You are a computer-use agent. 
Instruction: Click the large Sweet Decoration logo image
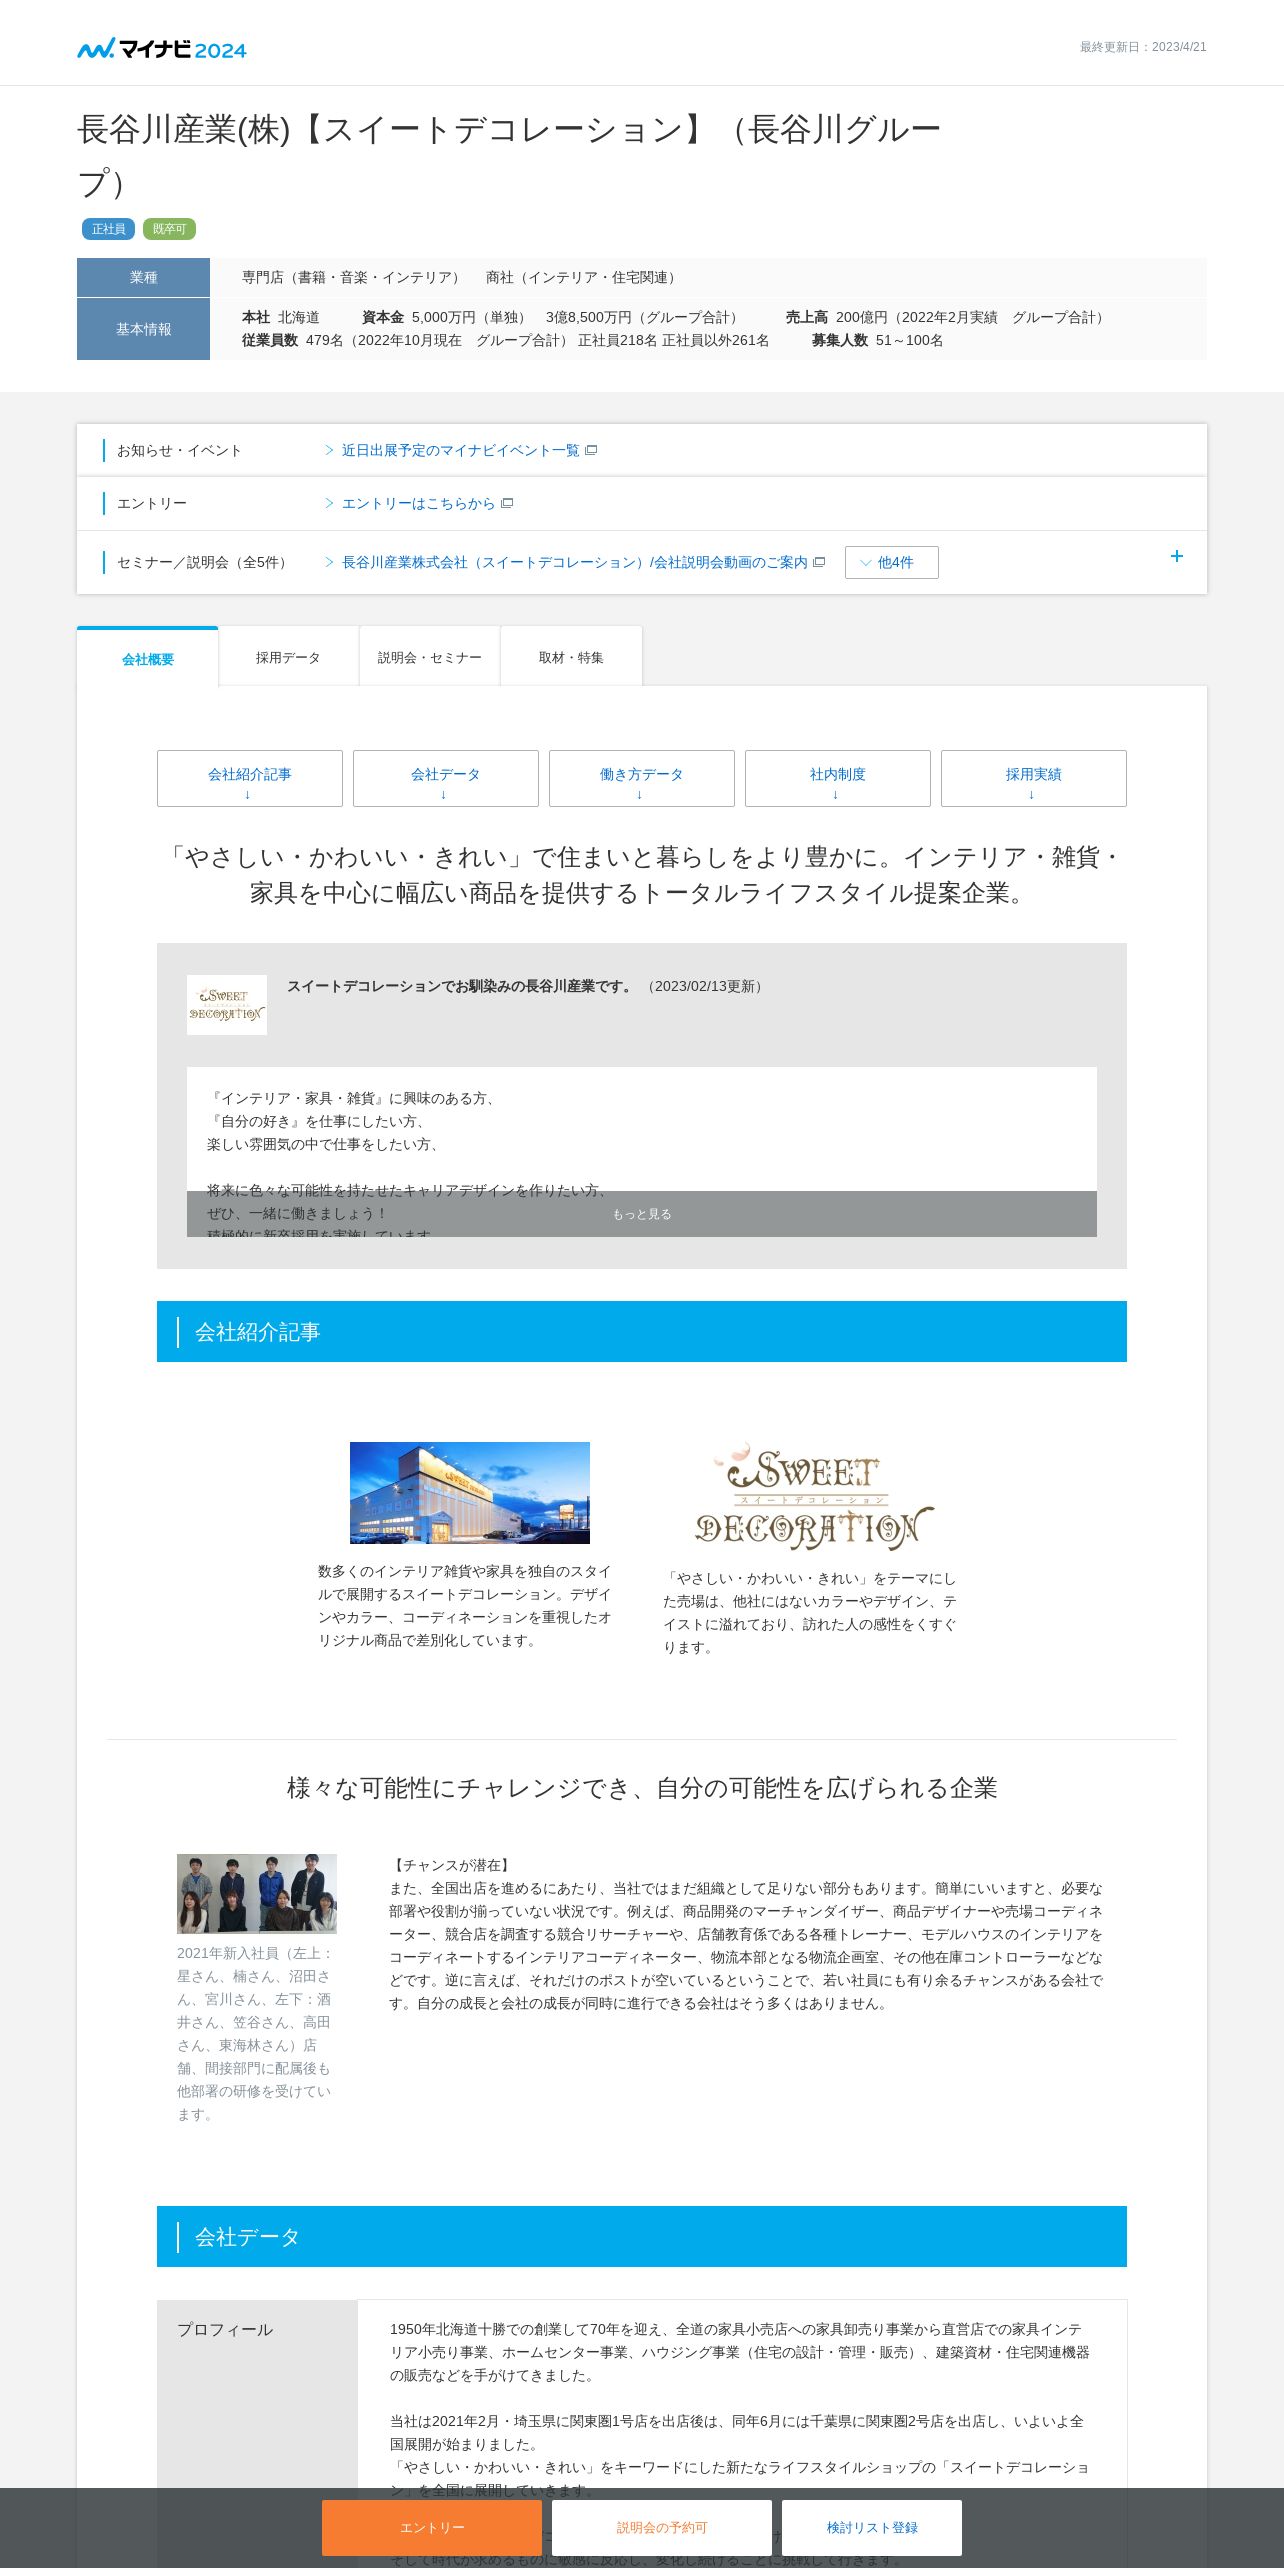(813, 1496)
